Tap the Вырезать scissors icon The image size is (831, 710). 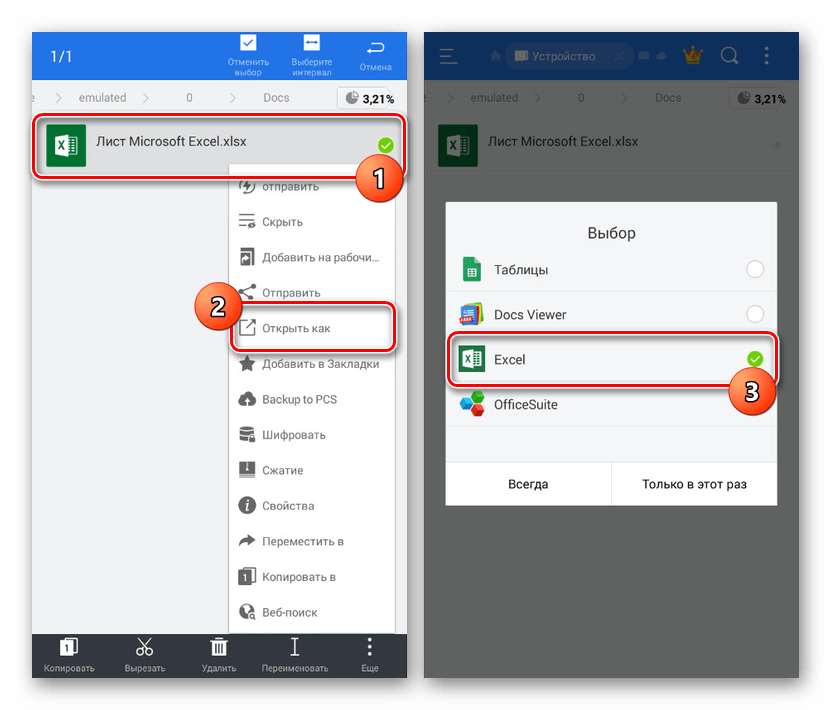point(144,648)
